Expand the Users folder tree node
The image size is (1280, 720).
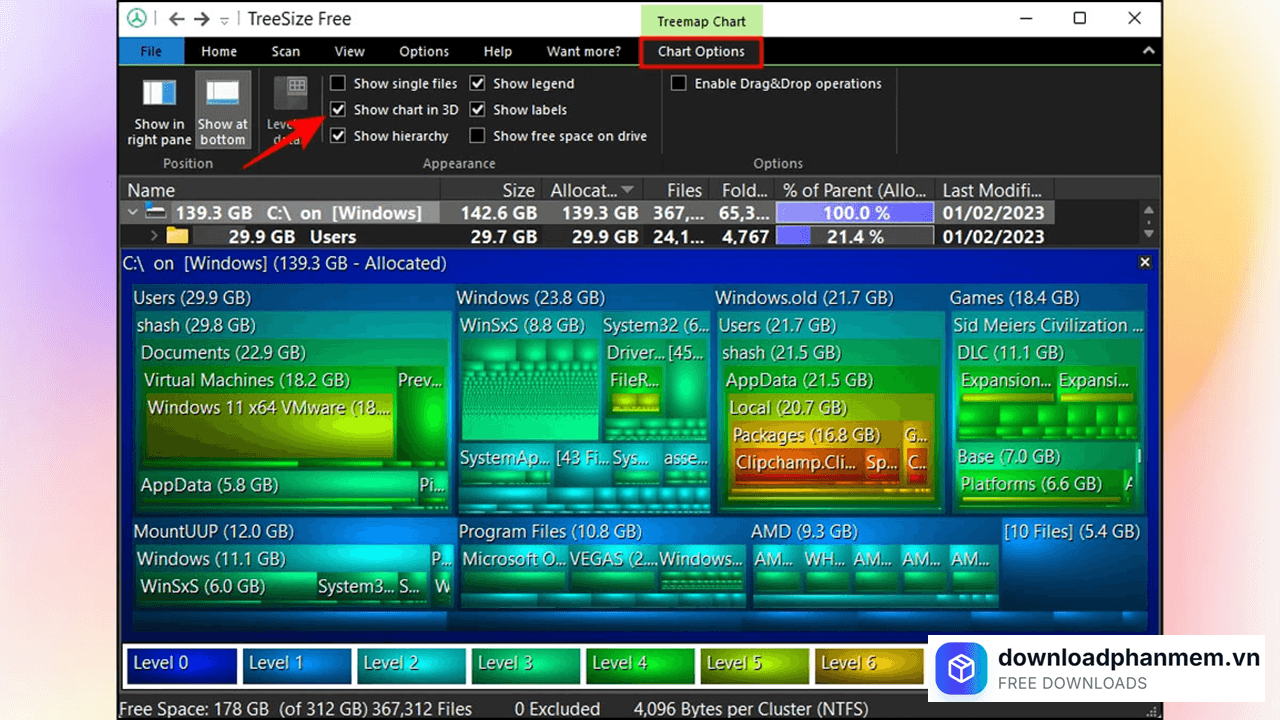tap(153, 237)
